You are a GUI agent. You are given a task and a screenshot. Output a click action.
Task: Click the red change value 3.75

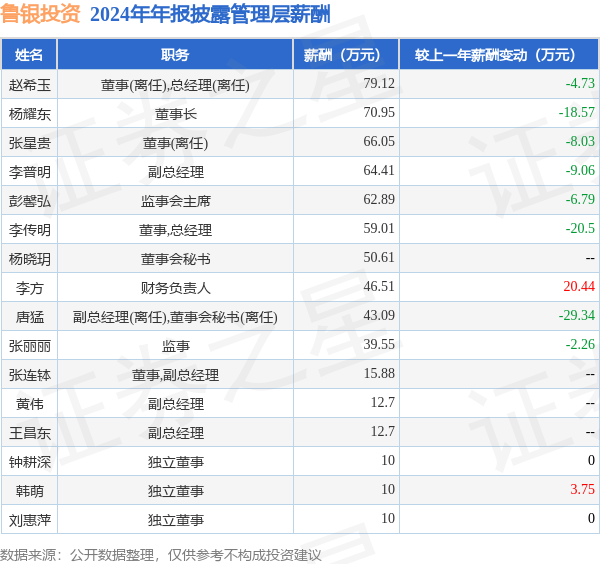coord(582,489)
